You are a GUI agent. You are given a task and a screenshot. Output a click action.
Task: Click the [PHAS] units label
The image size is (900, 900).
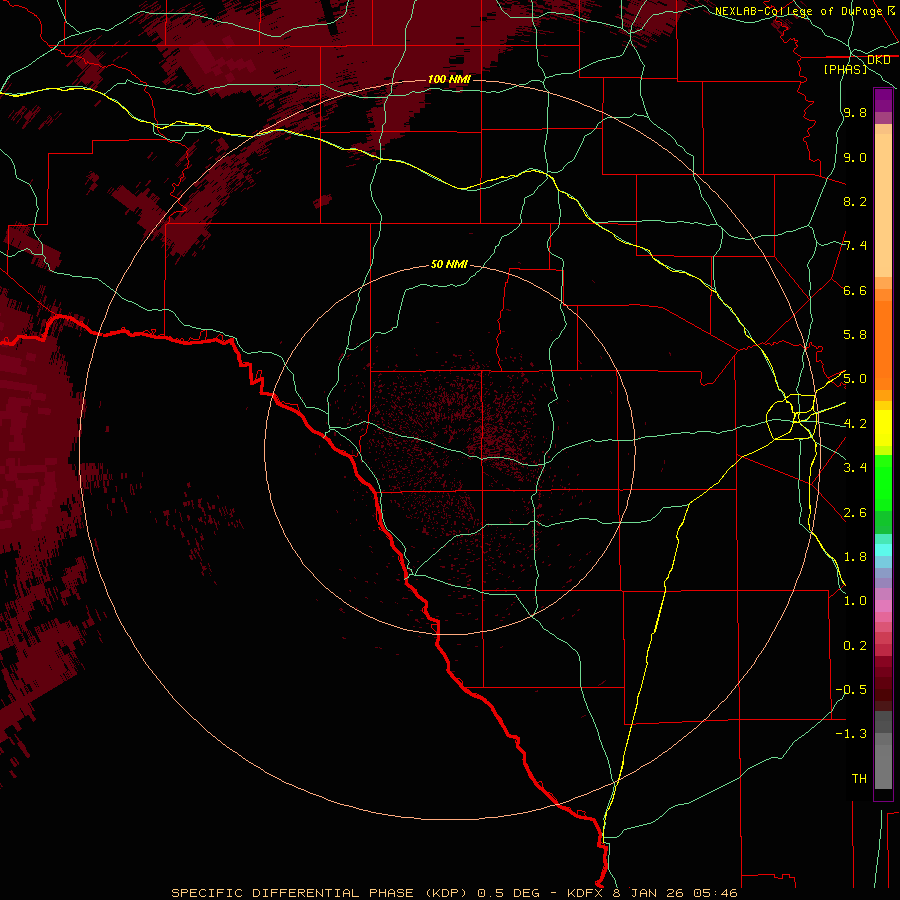point(845,69)
